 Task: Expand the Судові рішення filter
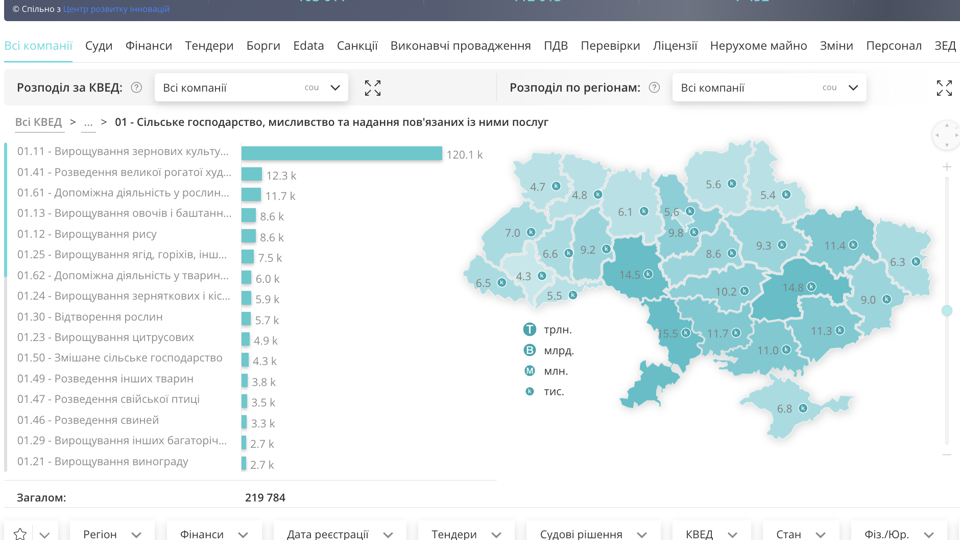point(593,534)
